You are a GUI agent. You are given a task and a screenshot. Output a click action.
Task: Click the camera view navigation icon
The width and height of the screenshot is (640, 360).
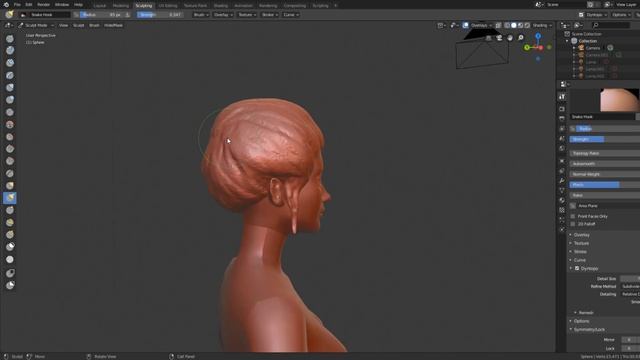(499, 38)
